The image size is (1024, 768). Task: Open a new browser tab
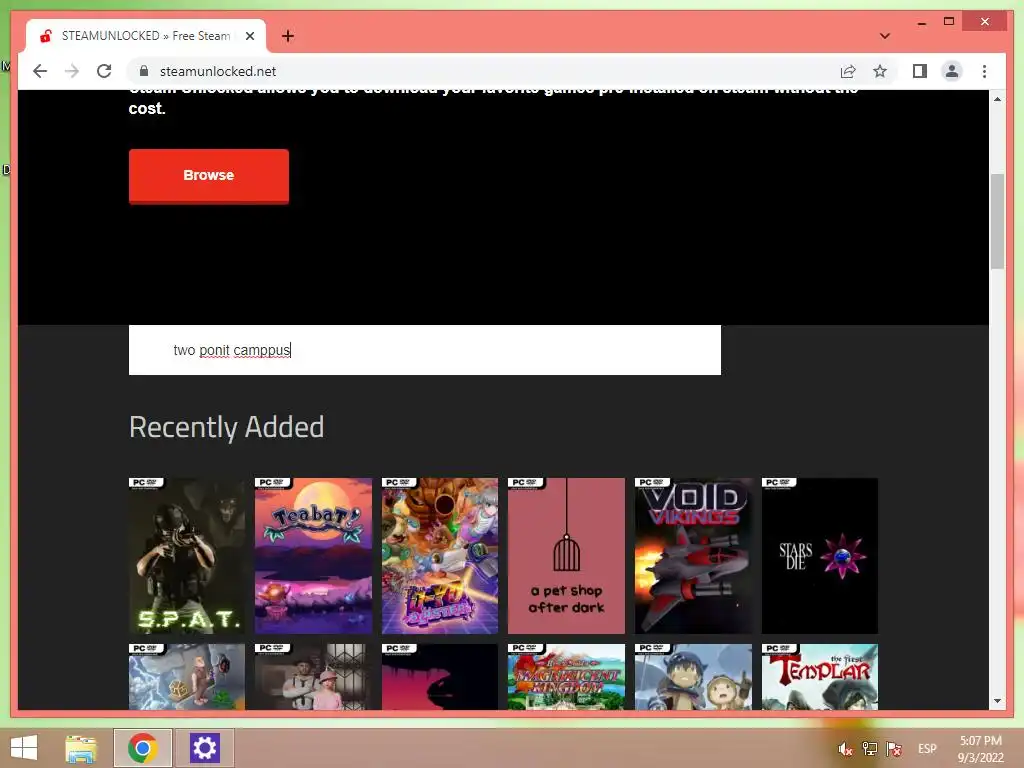coord(287,36)
